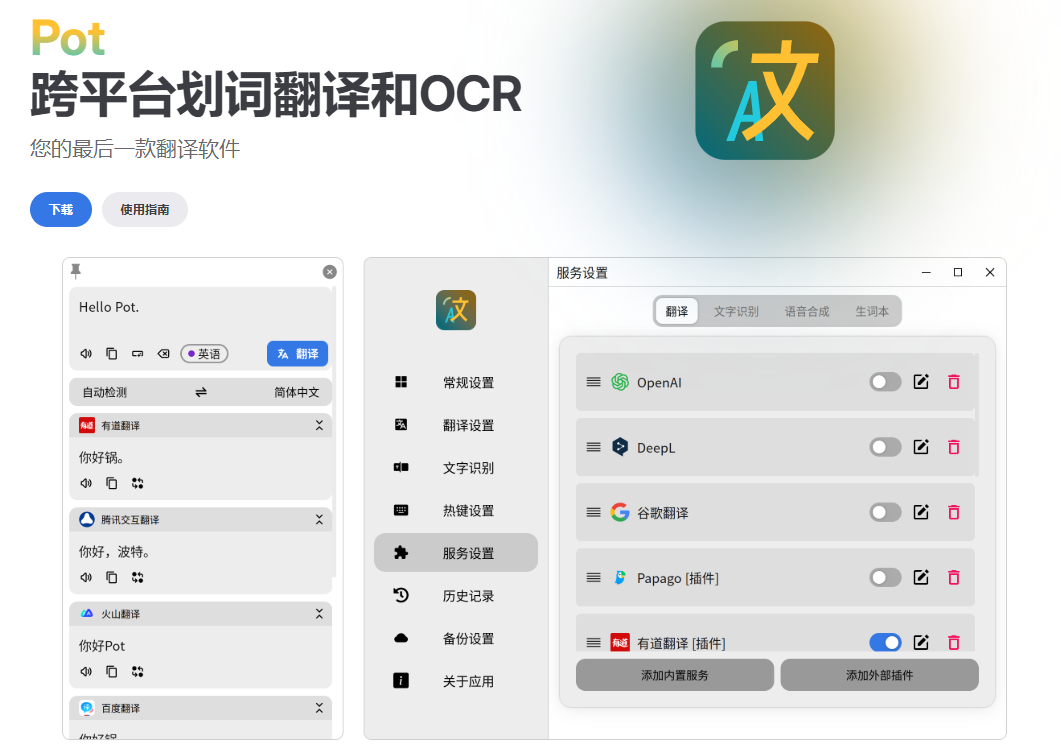Play audio of 腾讯交互翻译 result
1061x750 pixels.
click(86, 577)
